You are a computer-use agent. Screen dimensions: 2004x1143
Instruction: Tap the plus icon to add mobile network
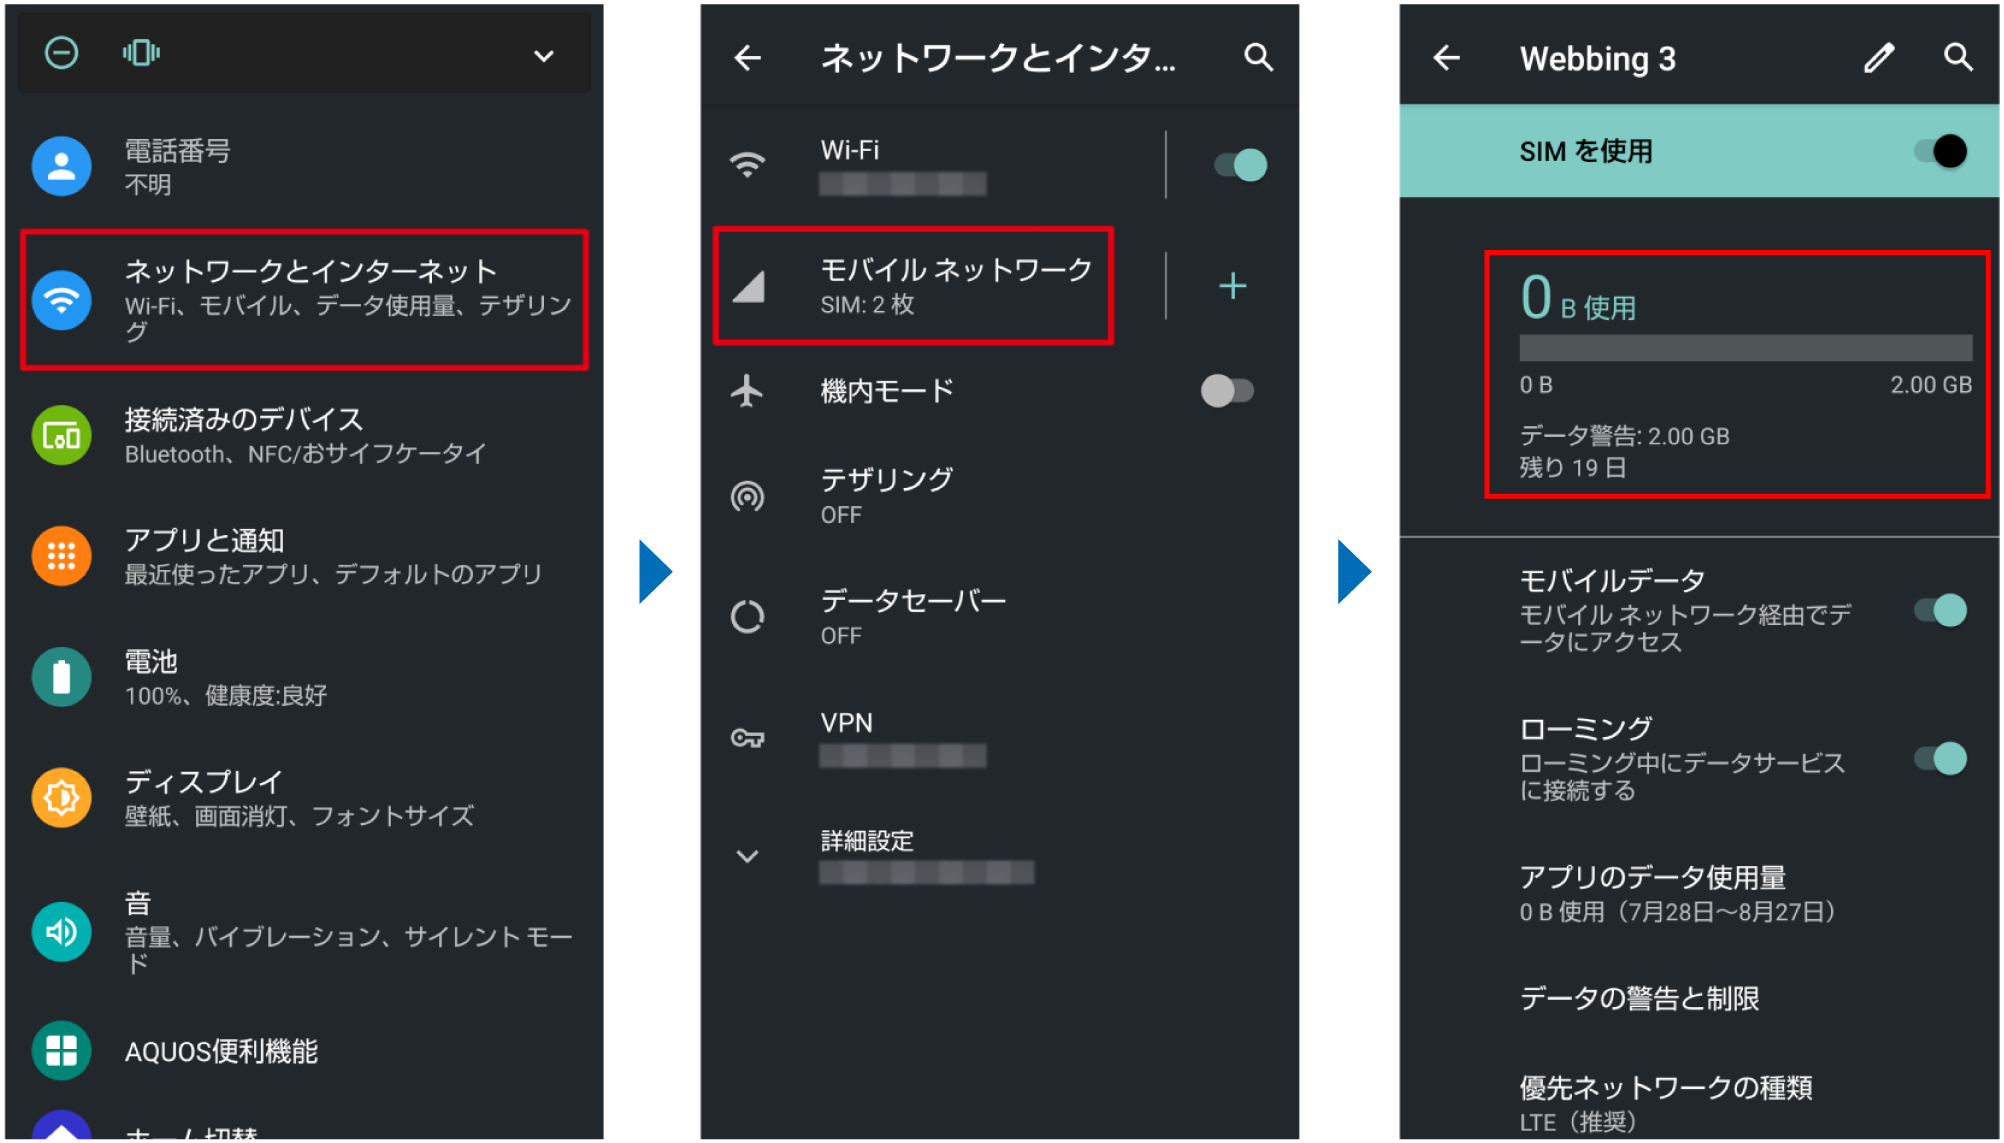pyautogui.click(x=1232, y=287)
